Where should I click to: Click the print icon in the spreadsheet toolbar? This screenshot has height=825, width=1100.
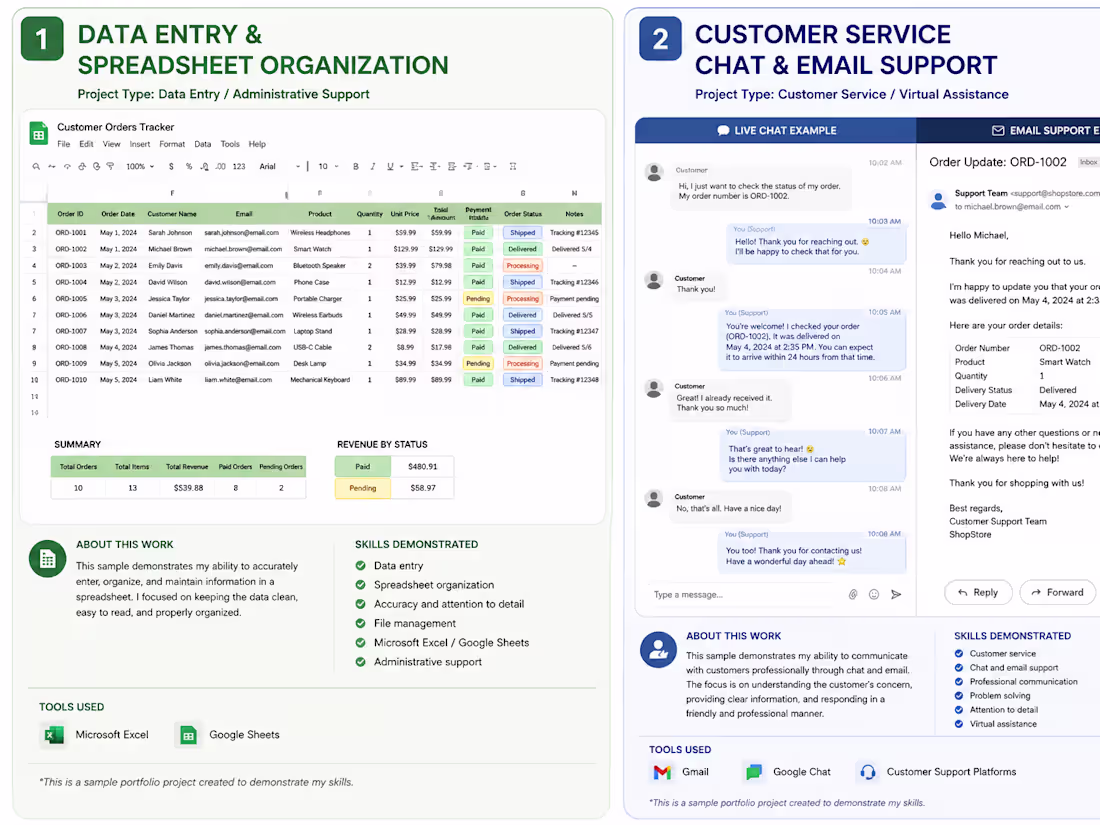click(82, 167)
